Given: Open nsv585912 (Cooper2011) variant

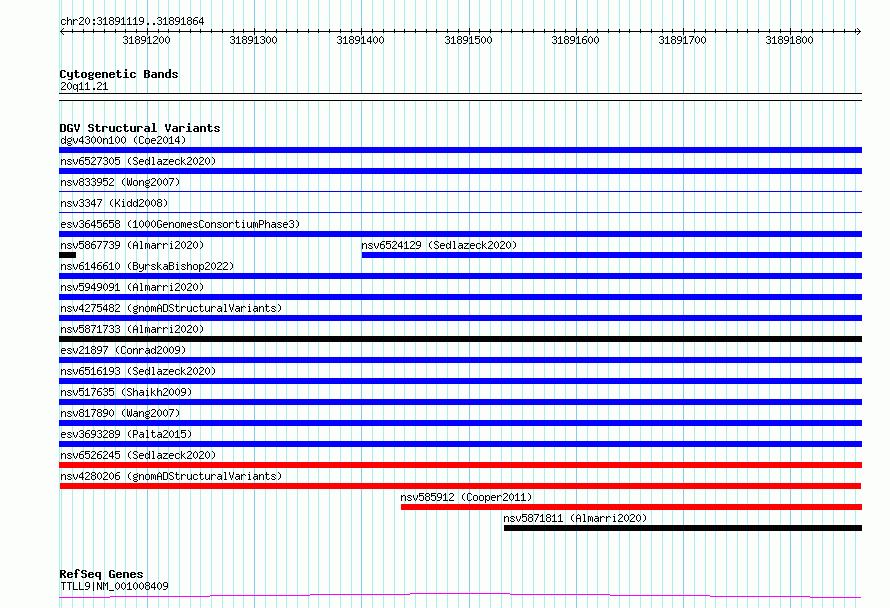Looking at the screenshot, I should 466,497.
